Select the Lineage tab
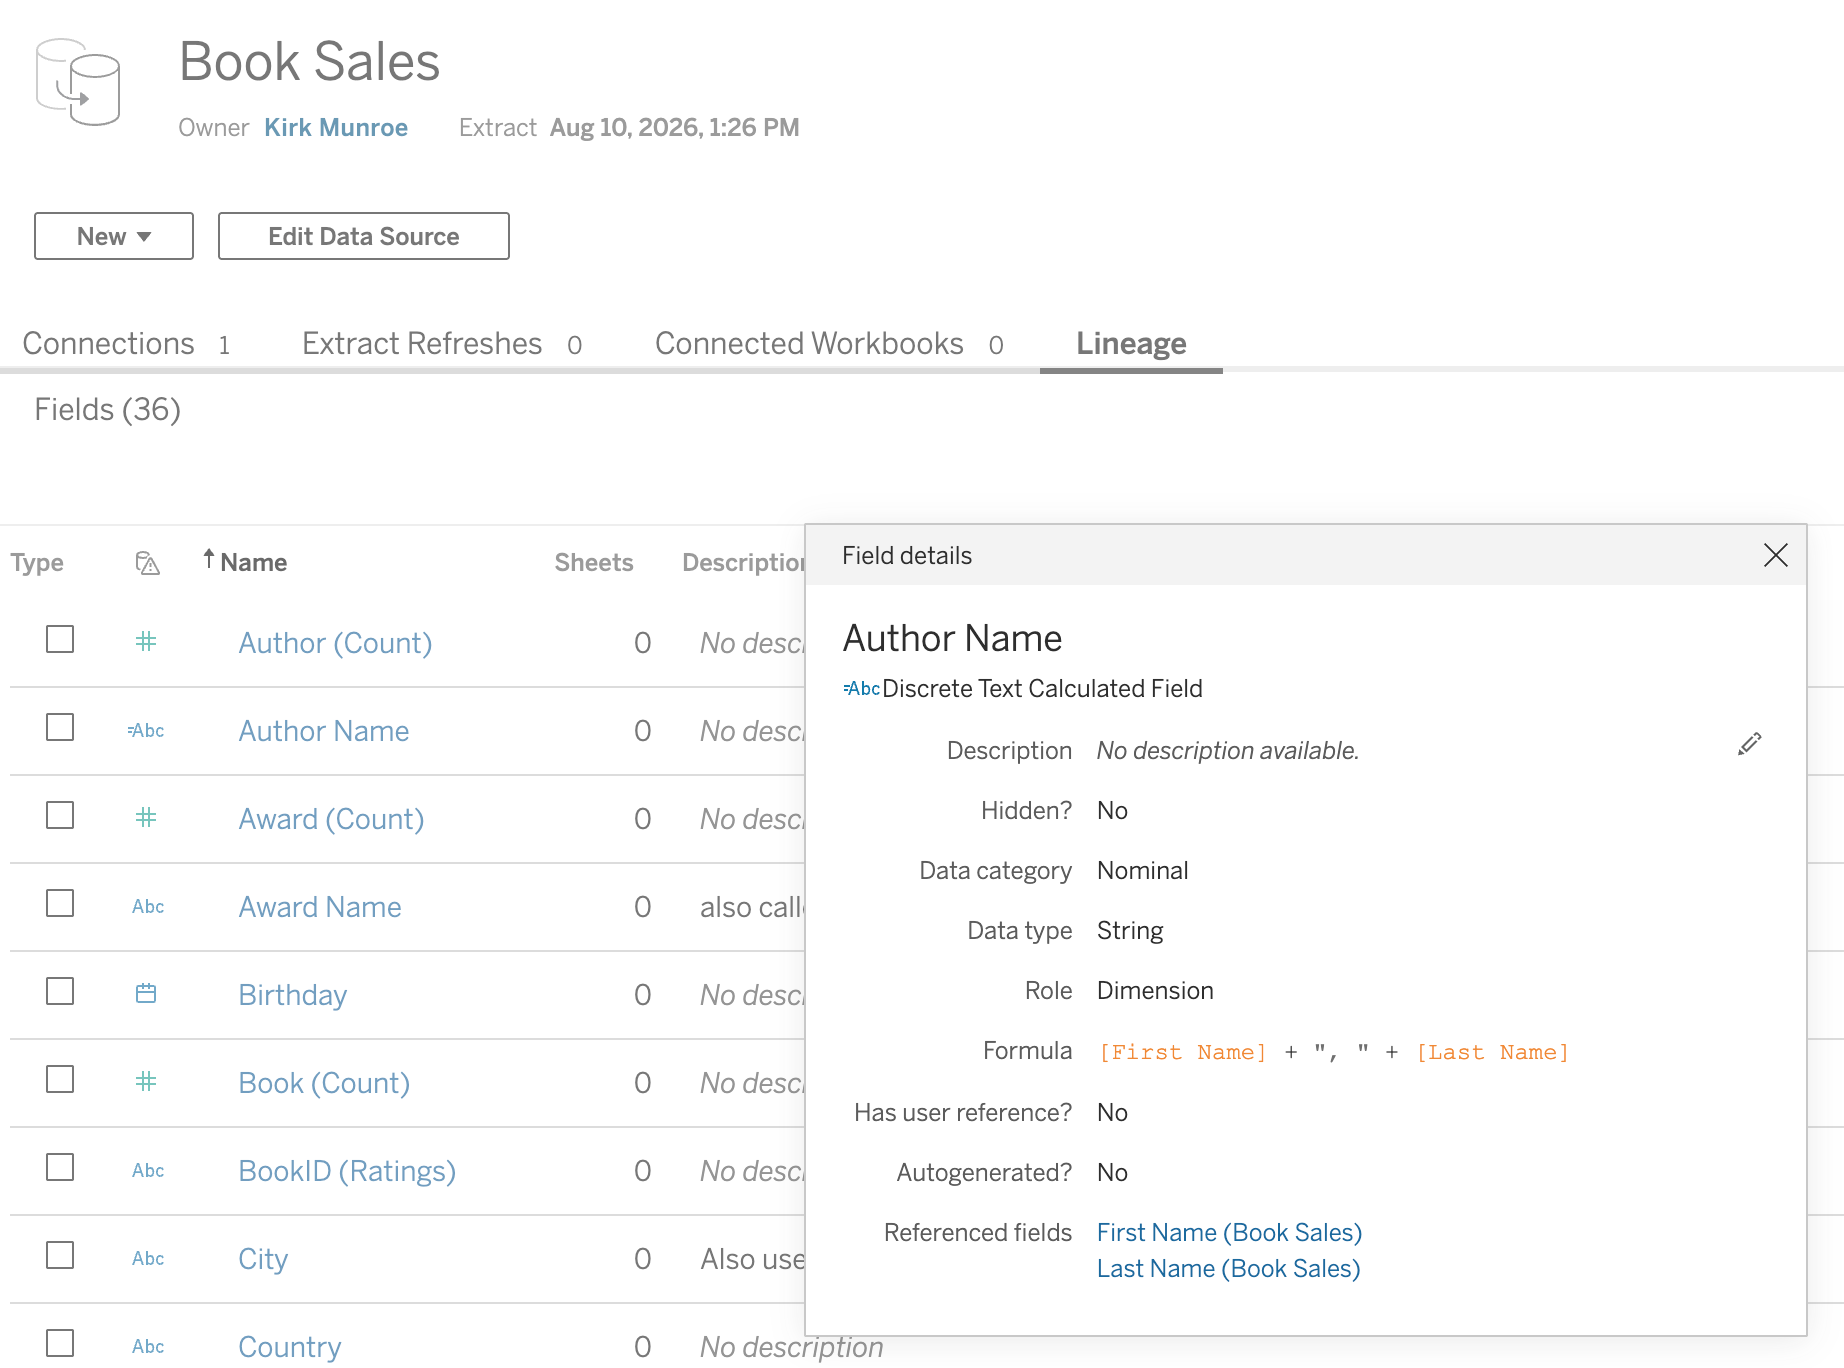 1131,344
